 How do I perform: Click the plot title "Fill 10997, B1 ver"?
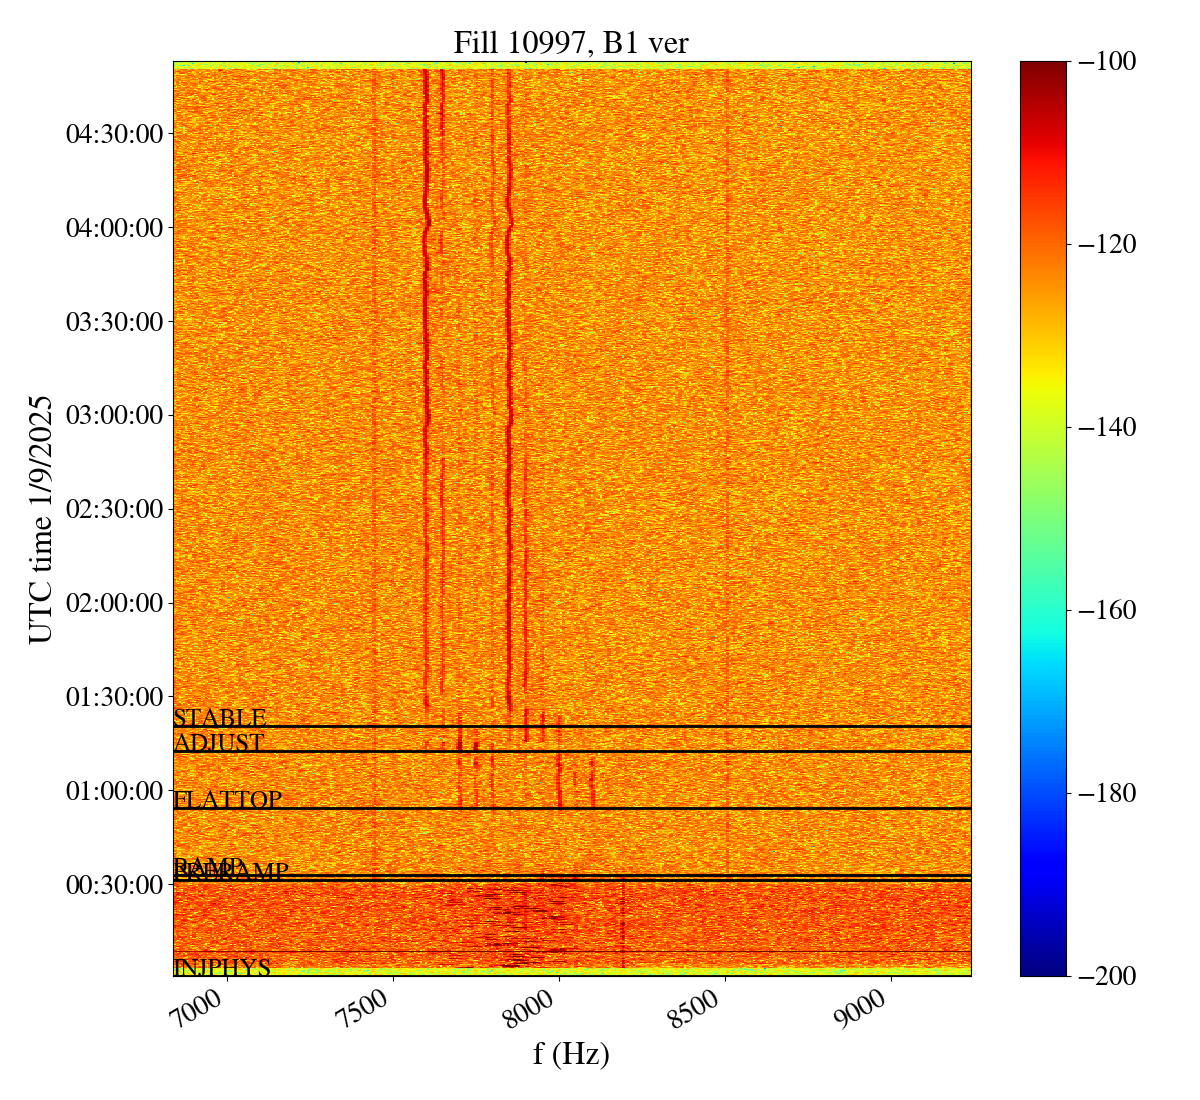[571, 42]
